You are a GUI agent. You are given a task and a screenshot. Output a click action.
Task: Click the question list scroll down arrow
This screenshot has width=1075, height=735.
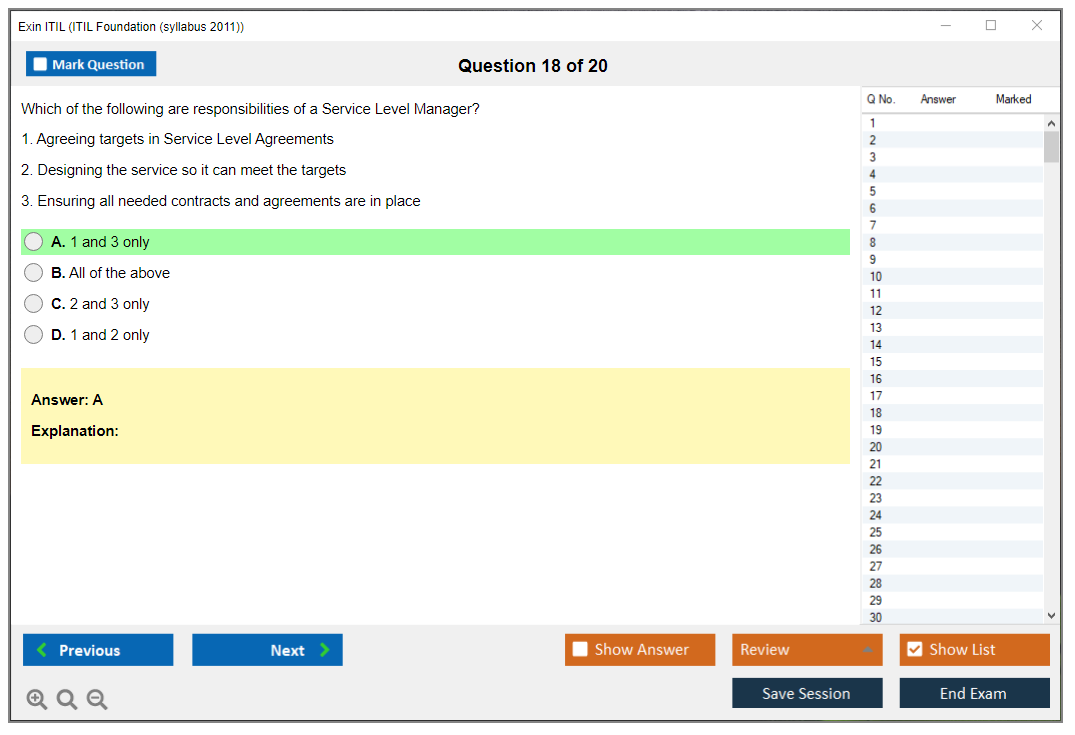click(1051, 616)
